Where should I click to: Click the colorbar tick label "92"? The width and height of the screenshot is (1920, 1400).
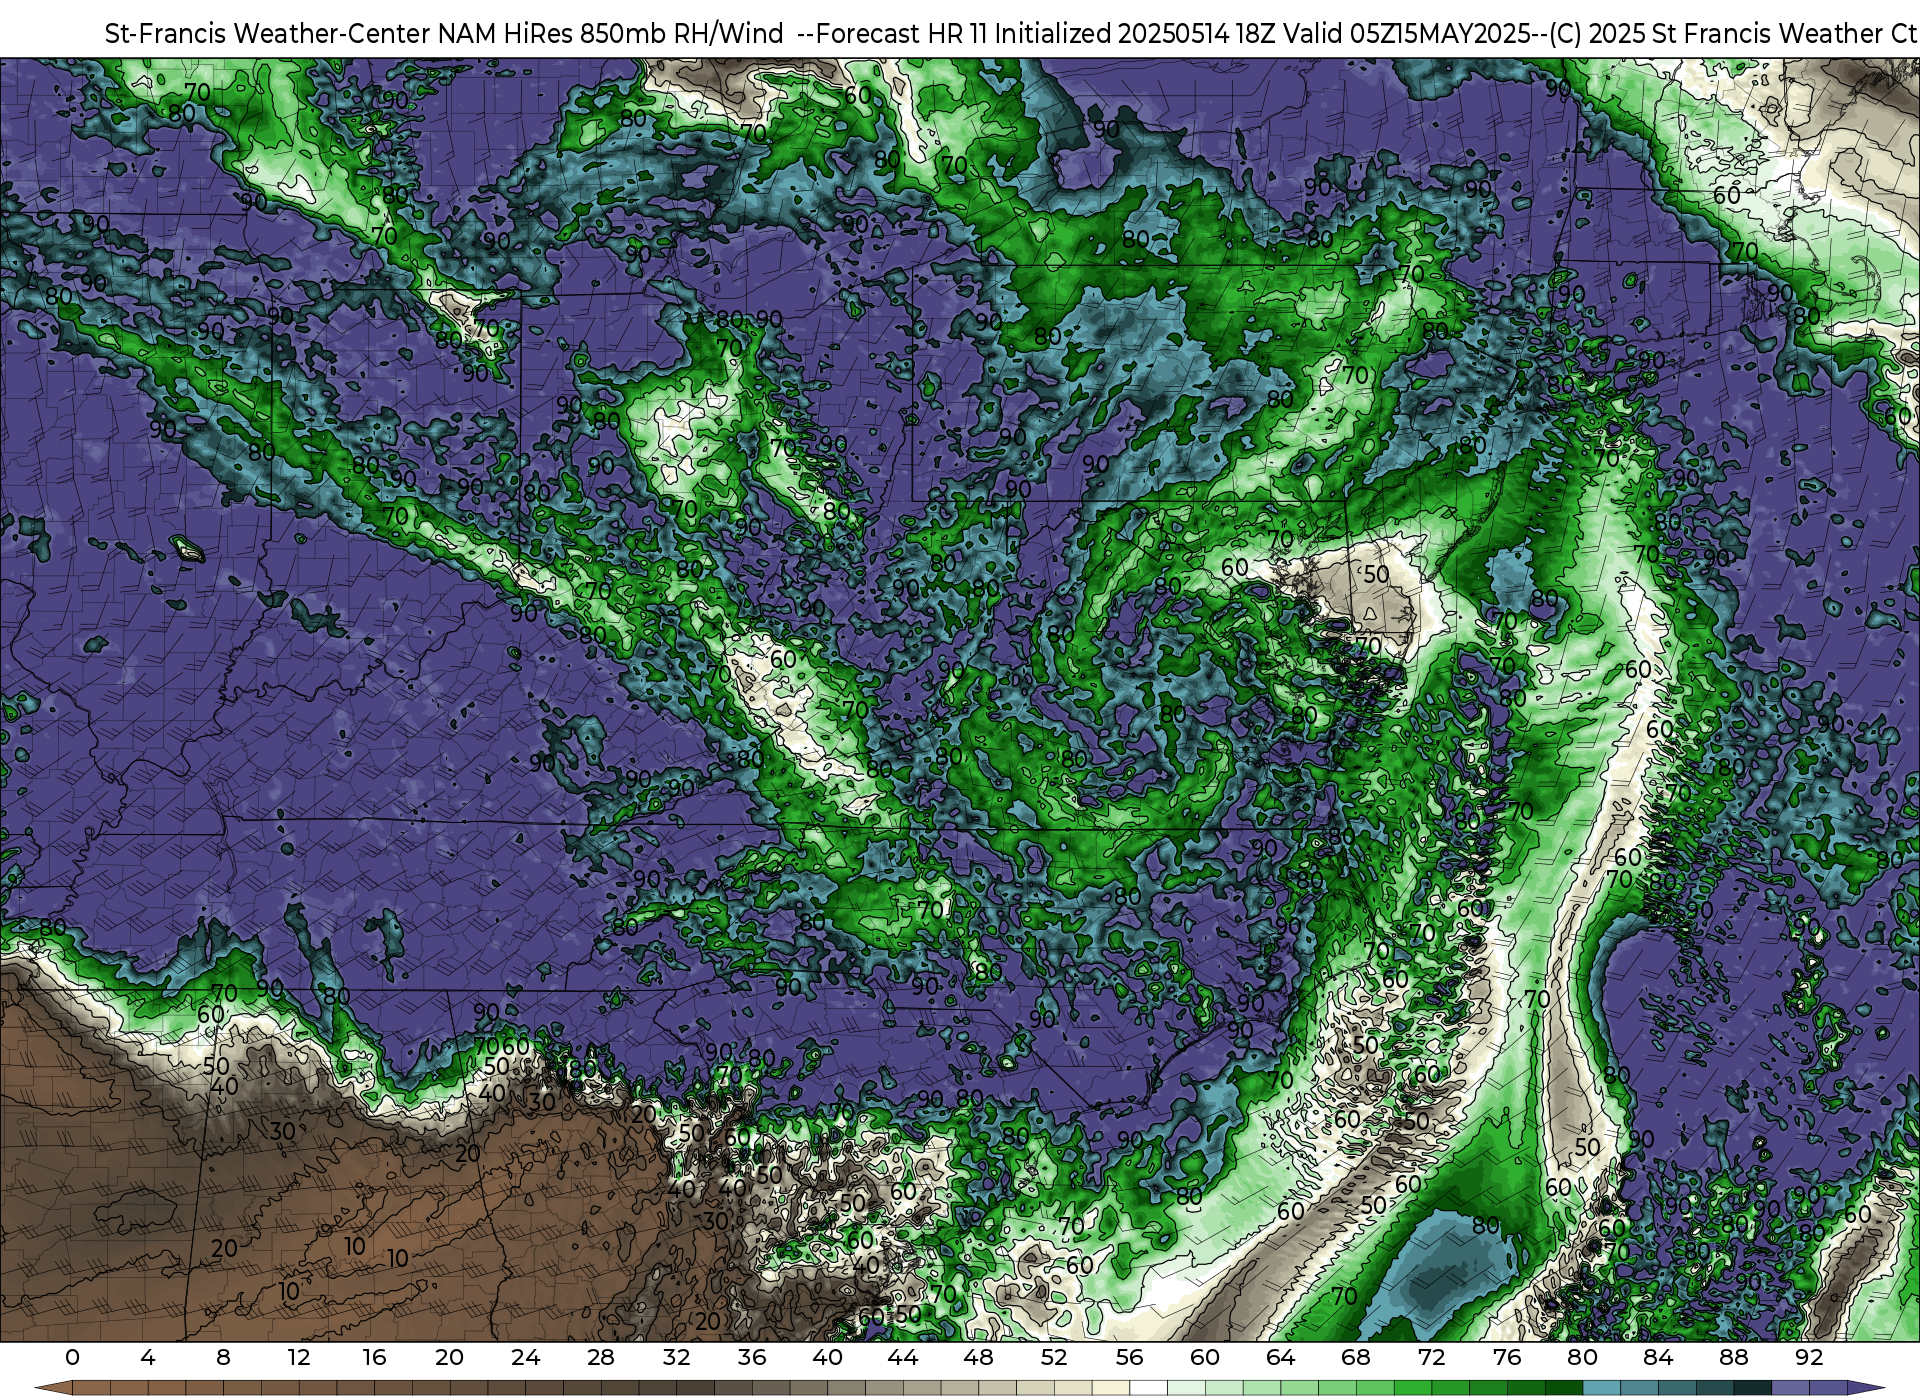pos(1809,1357)
